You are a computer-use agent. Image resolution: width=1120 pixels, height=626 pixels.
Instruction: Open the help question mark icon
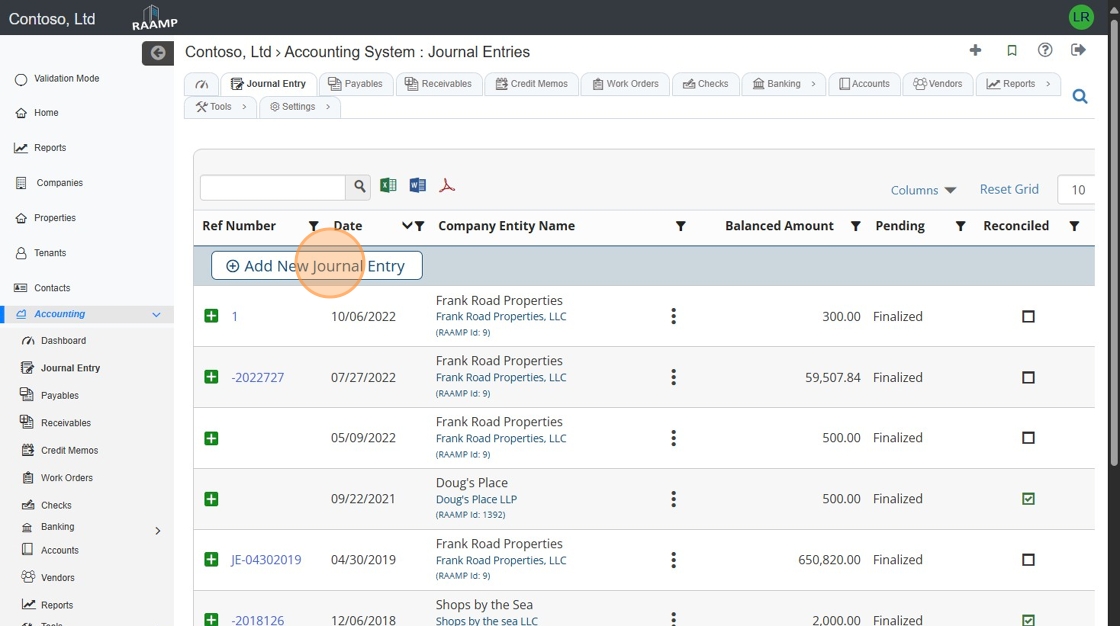click(x=1045, y=50)
